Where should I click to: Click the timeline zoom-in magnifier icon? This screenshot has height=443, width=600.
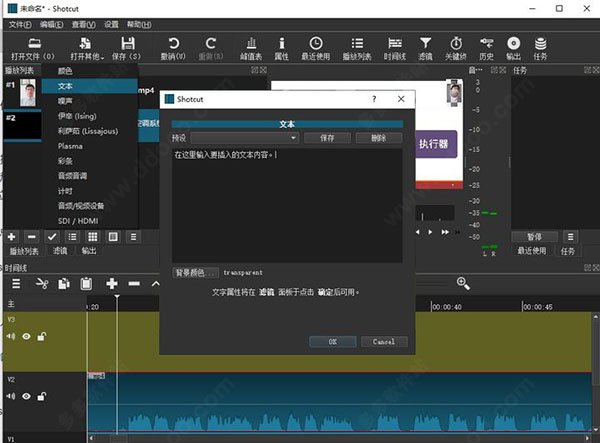coord(463,284)
